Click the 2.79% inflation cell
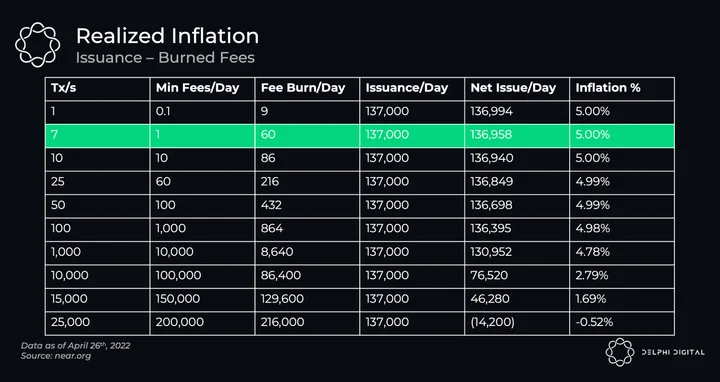 pyautogui.click(x=622, y=275)
